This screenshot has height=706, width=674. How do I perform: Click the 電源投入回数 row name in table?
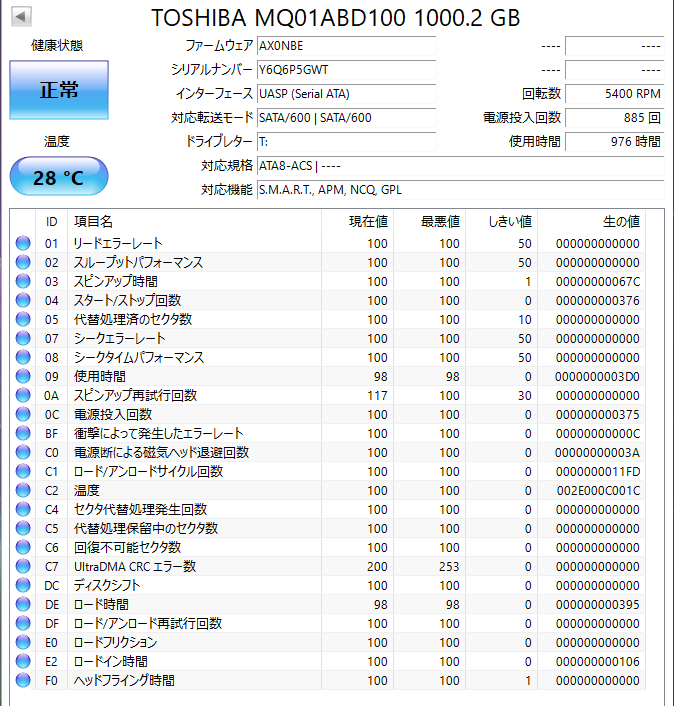[x=113, y=414]
